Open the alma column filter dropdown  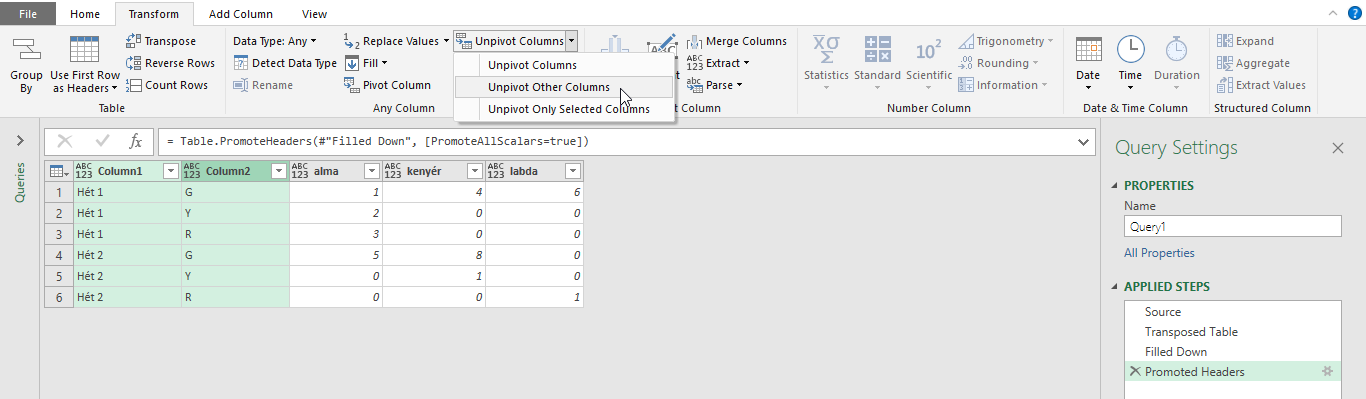click(x=371, y=171)
